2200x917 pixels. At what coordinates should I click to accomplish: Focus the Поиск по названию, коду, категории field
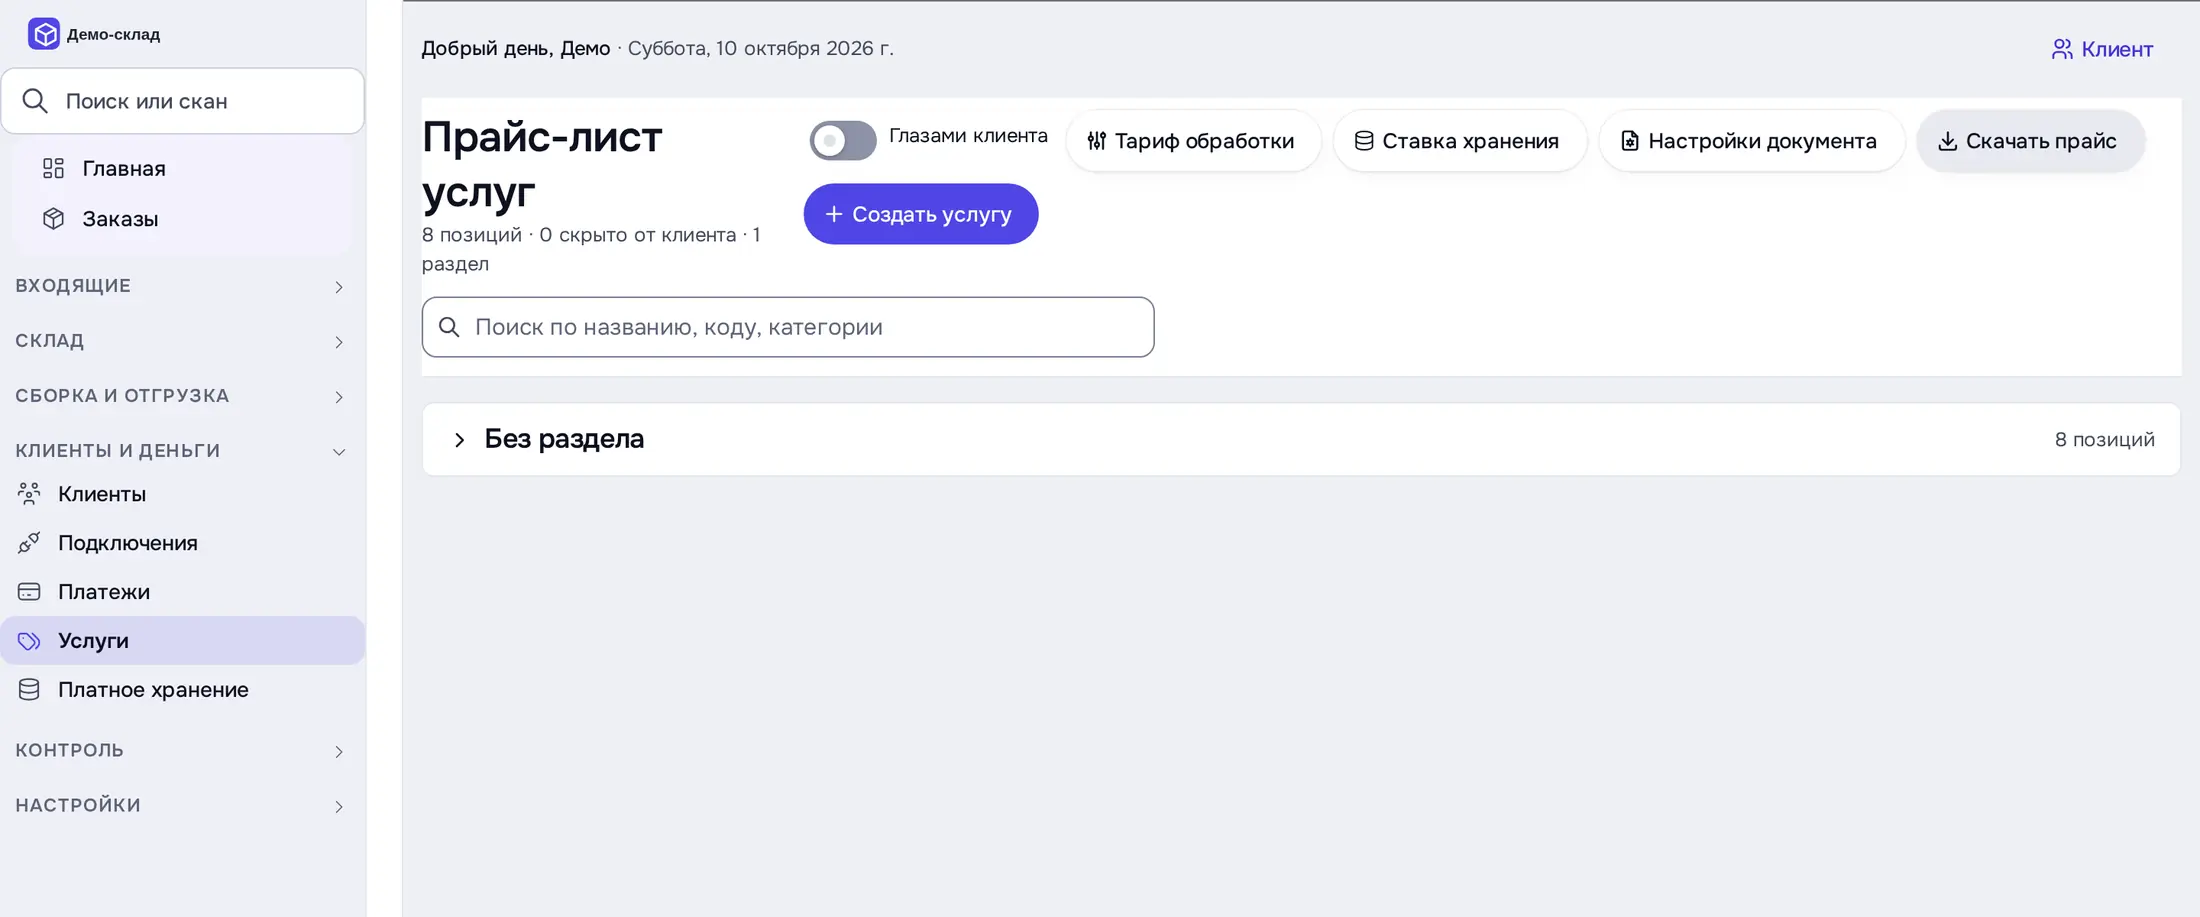click(x=788, y=327)
